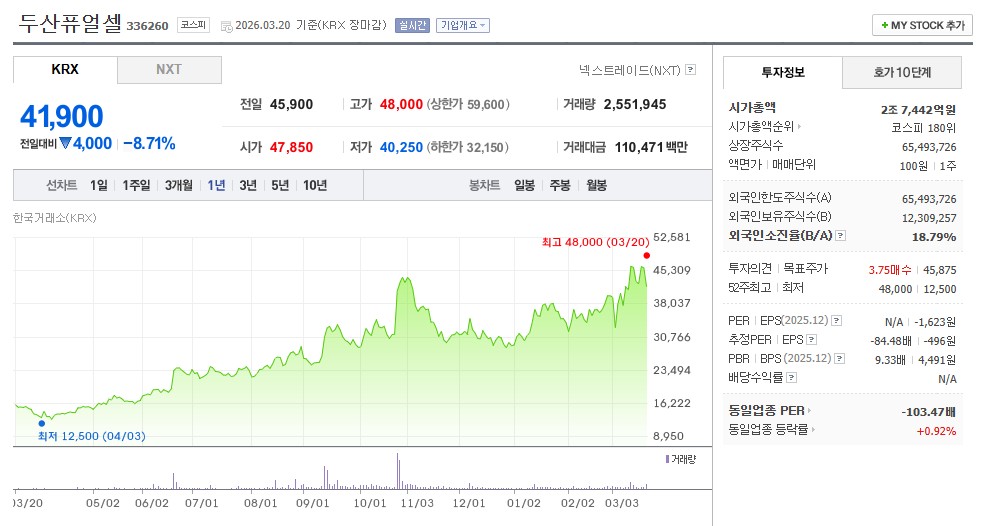Click the 코스피 market badge
Viewport: 982px width, 526px height.
[x=194, y=25]
